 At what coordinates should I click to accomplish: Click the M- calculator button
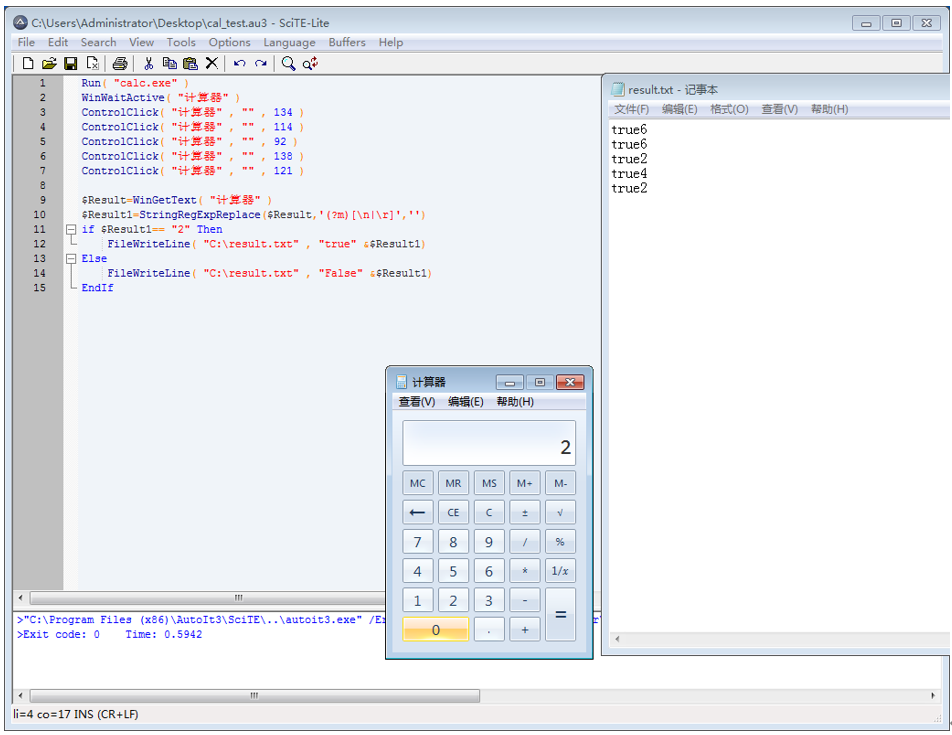tap(560, 483)
